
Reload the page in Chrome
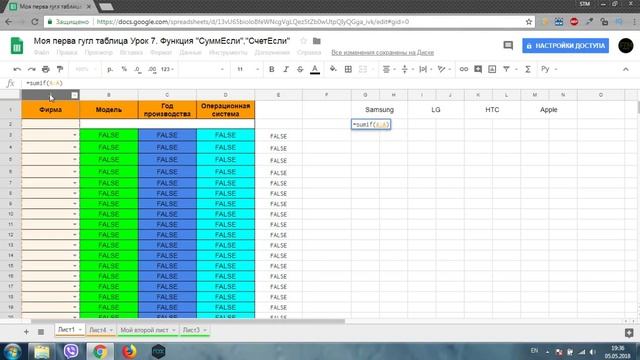(35, 22)
